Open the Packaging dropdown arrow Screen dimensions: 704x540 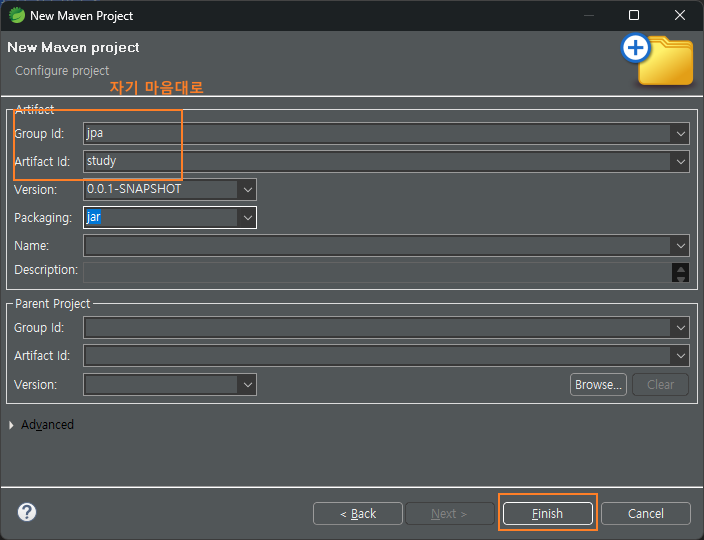(247, 218)
